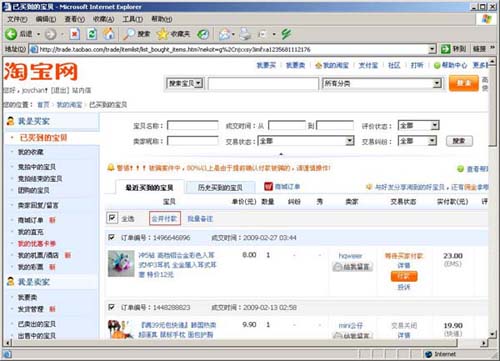The height and width of the screenshot is (361, 500).
Task: Open Favorites star toolbar button
Action: [163, 34]
